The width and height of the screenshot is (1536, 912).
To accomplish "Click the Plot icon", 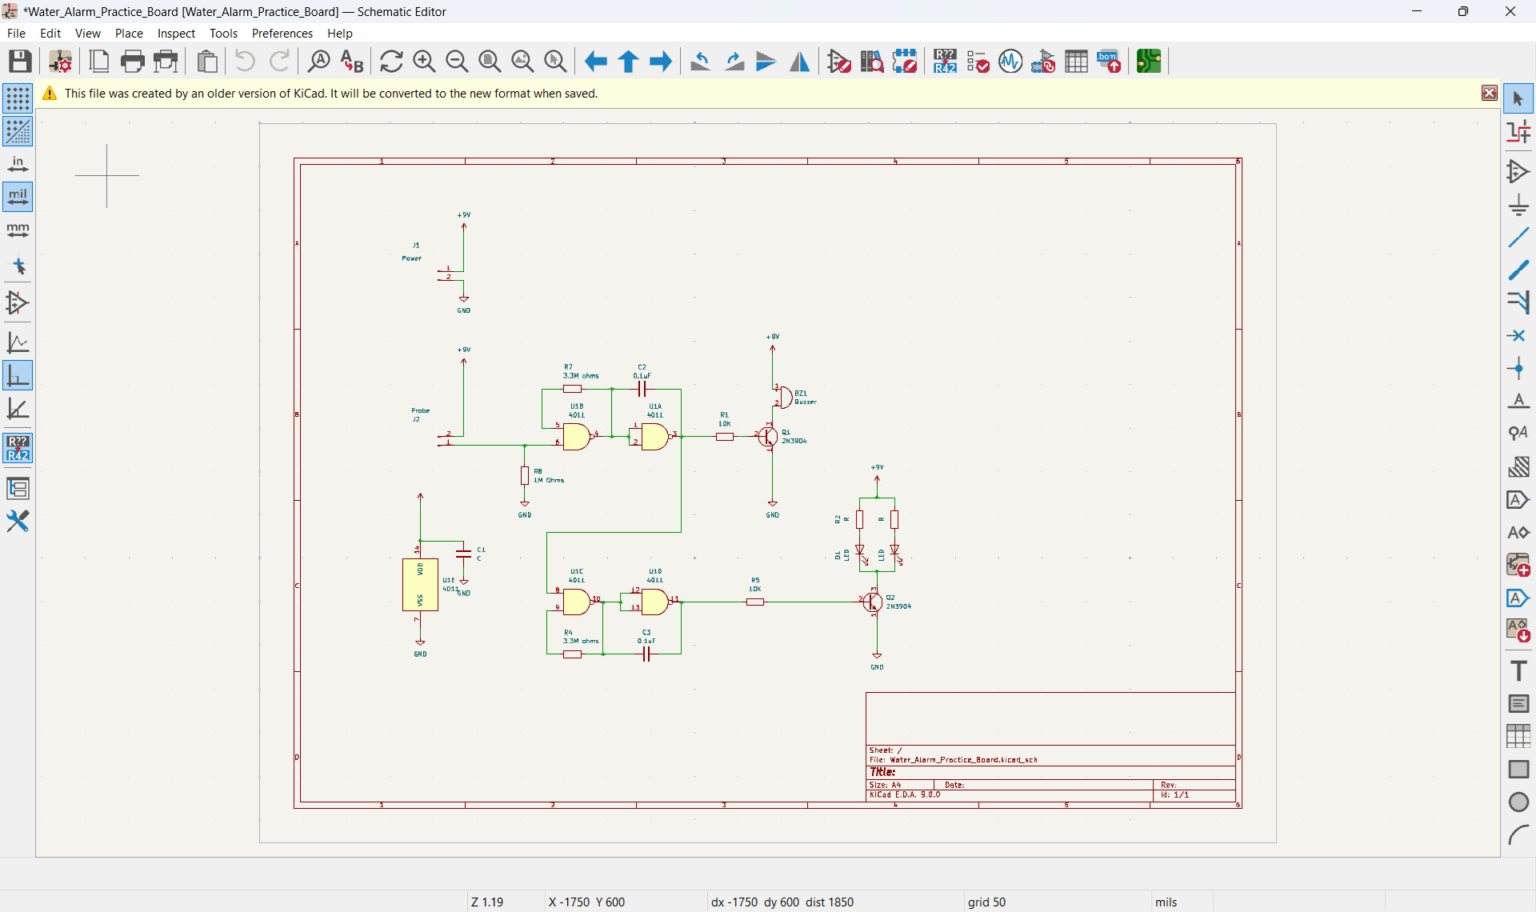I will coord(166,61).
